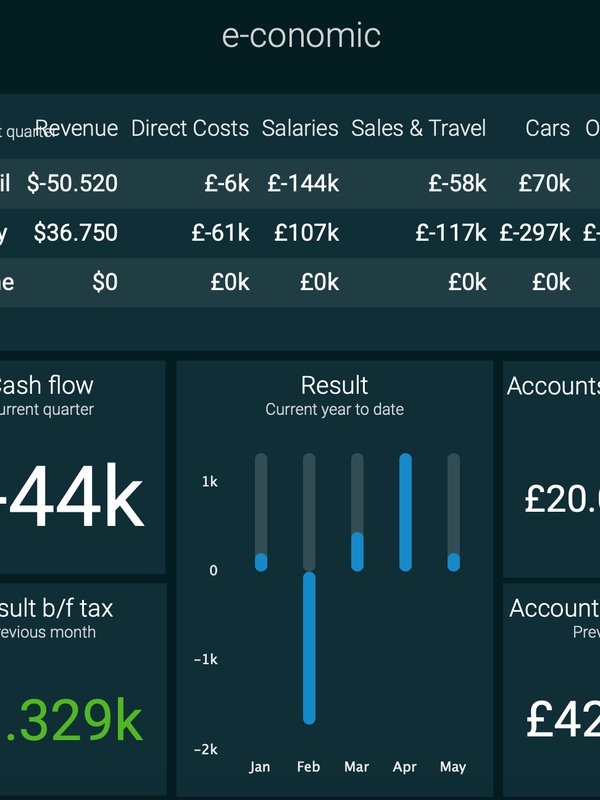The height and width of the screenshot is (800, 600).
Task: Click the January bar in Result chart
Action: tap(261, 562)
